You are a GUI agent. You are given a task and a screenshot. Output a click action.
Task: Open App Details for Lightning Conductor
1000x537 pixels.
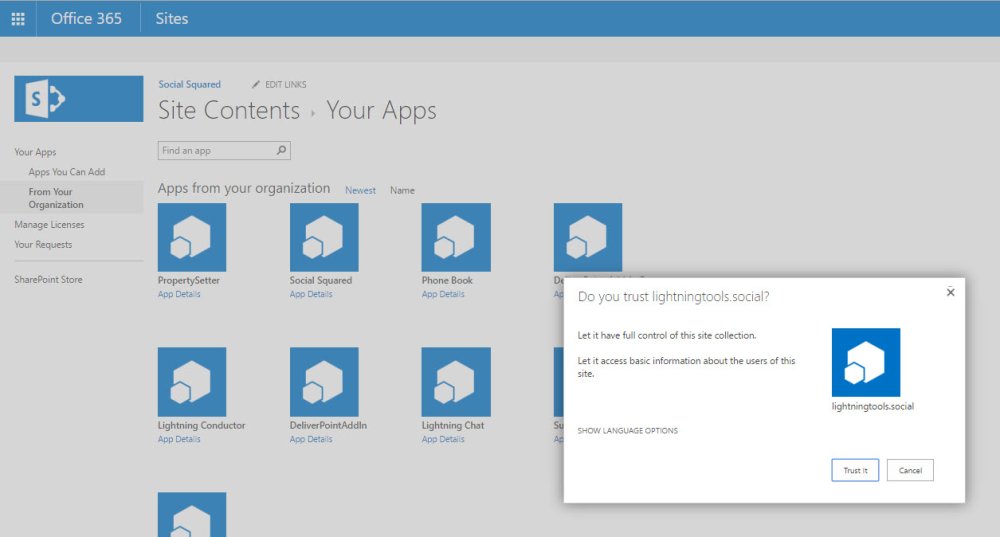coord(179,439)
